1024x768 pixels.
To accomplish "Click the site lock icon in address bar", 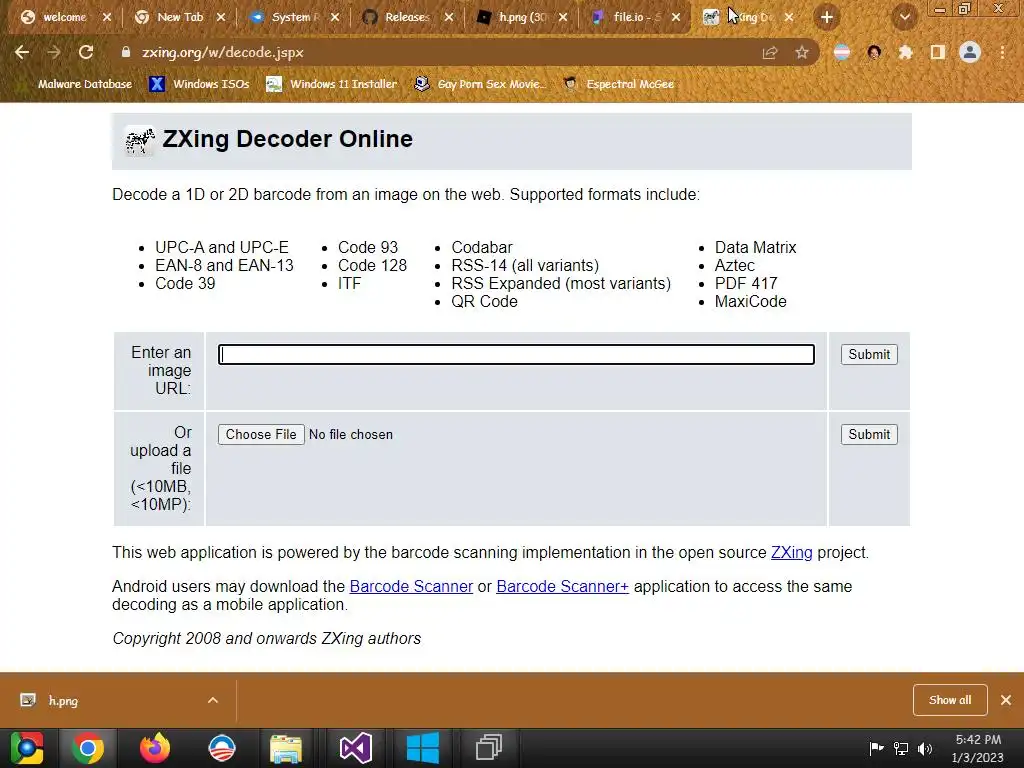I will [126, 52].
